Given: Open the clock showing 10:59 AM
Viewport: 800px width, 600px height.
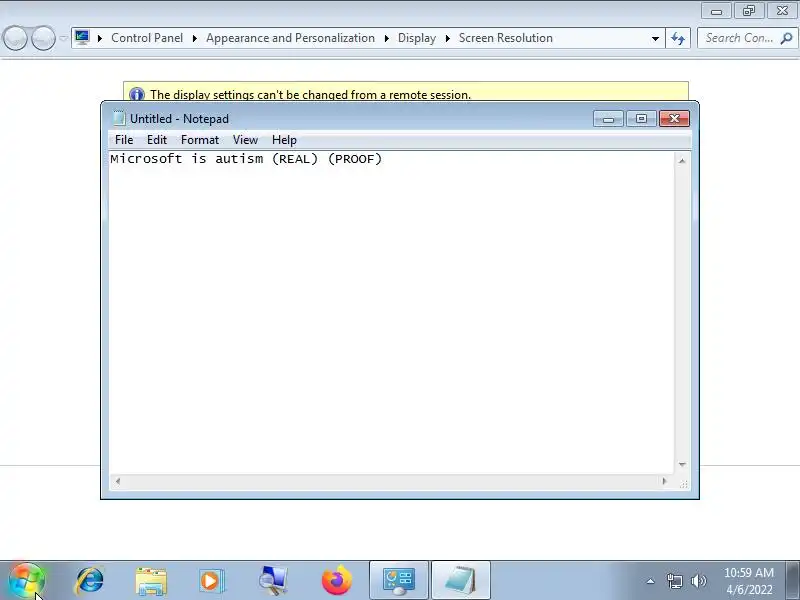Looking at the screenshot, I should point(748,572).
